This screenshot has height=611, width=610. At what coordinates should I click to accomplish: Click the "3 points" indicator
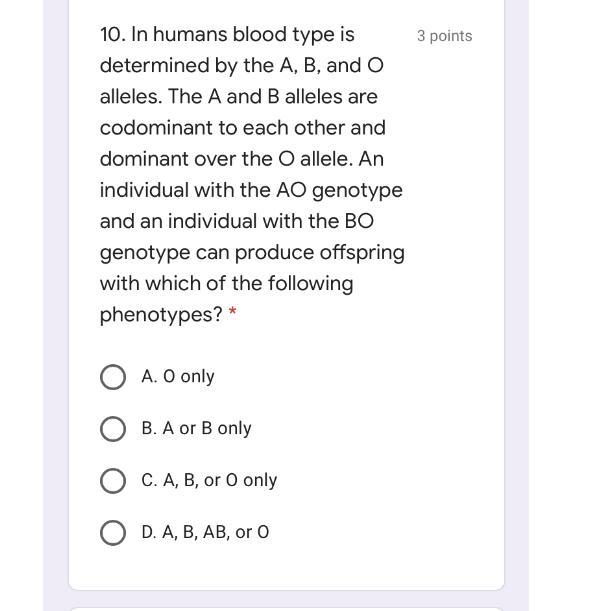click(x=444, y=36)
